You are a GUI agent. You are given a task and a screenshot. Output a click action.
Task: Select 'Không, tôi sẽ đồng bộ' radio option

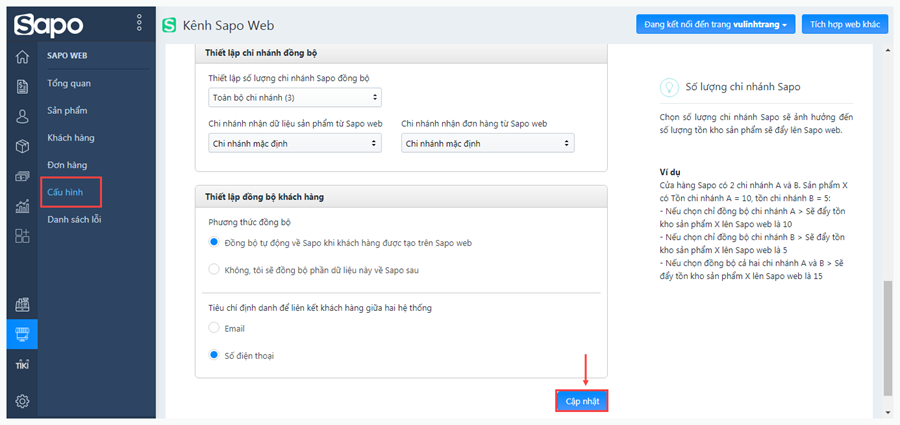pos(214,269)
